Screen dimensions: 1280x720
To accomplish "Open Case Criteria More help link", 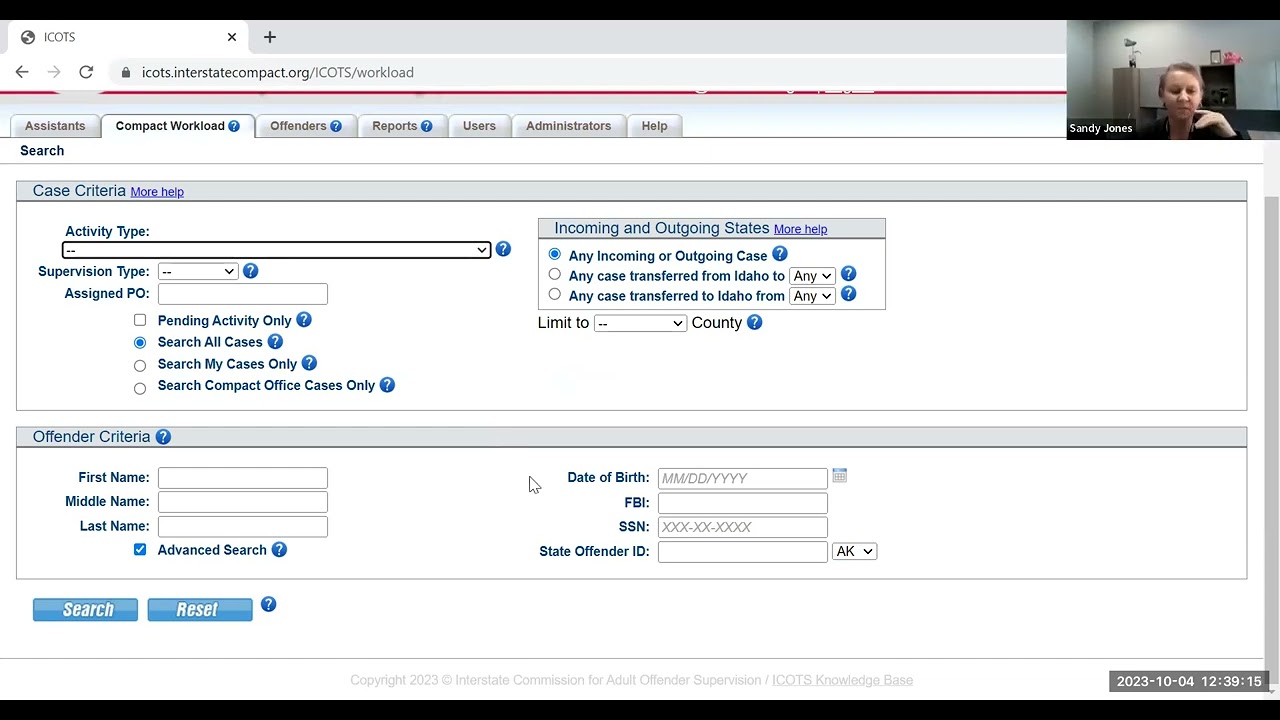I will [x=157, y=192].
